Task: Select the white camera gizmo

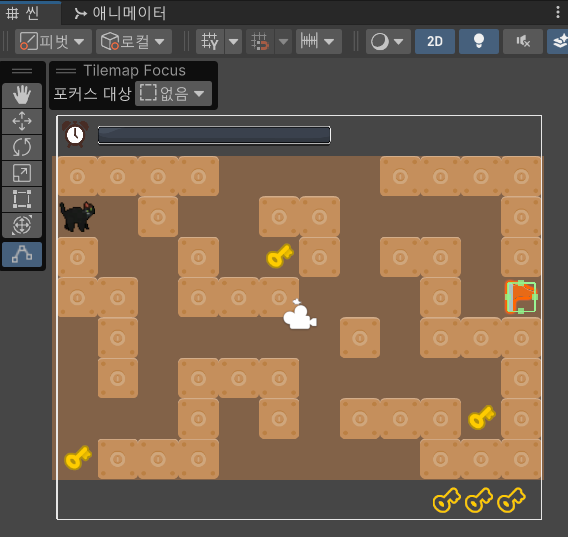Action: tap(300, 315)
